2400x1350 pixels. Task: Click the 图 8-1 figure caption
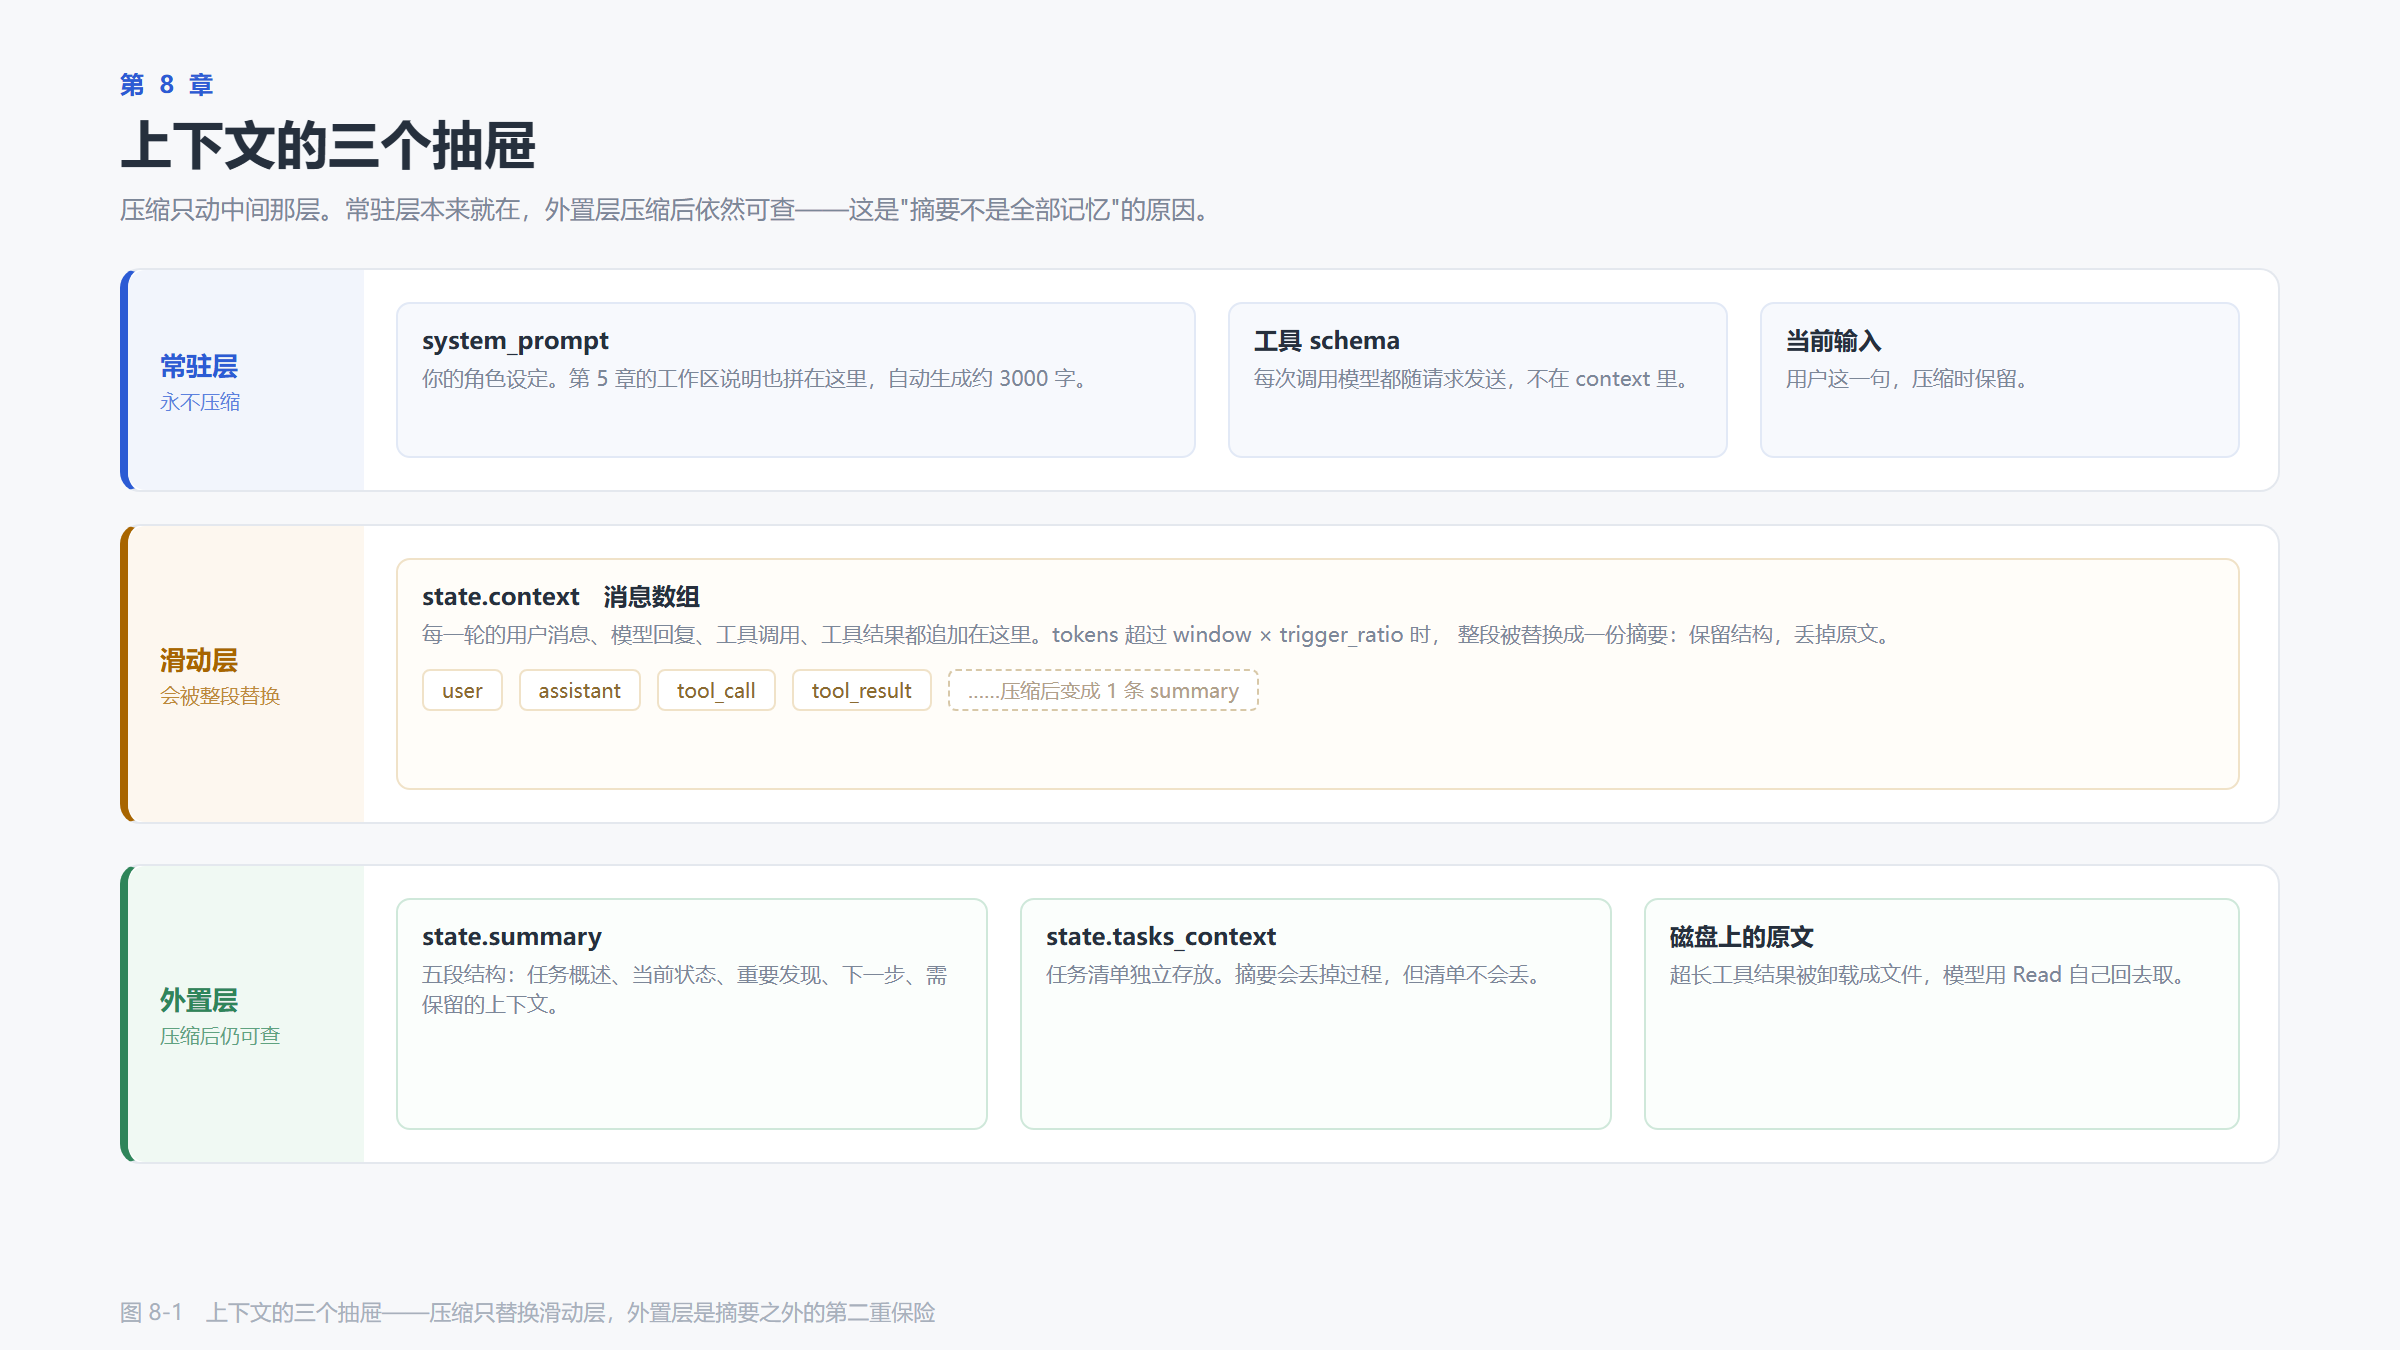click(528, 1312)
